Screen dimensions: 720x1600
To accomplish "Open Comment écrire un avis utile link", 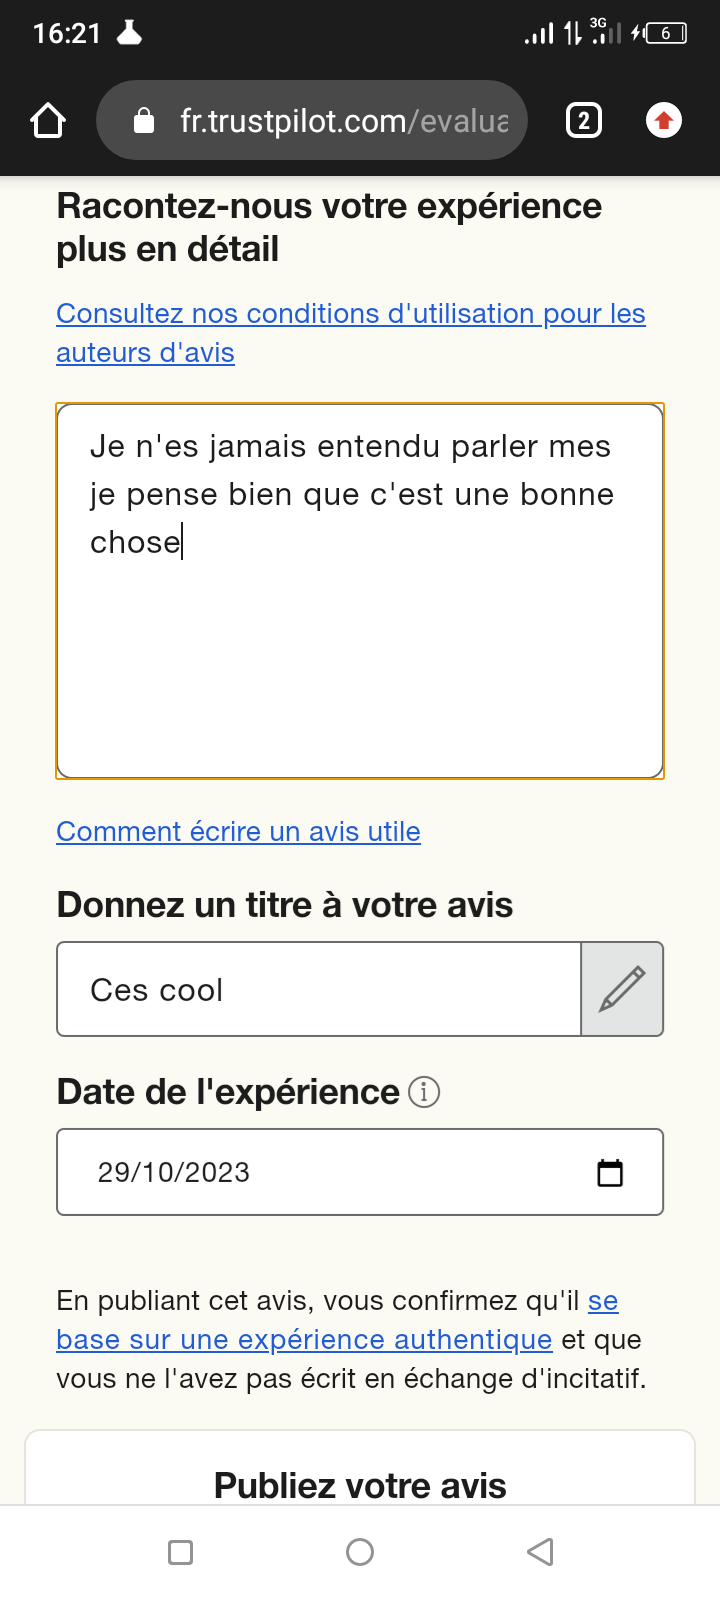I will click(238, 832).
